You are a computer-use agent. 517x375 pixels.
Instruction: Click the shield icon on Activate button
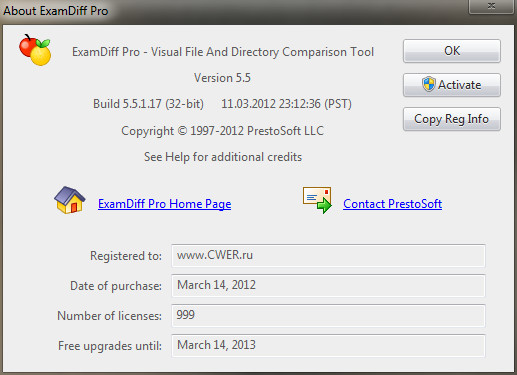click(x=428, y=84)
